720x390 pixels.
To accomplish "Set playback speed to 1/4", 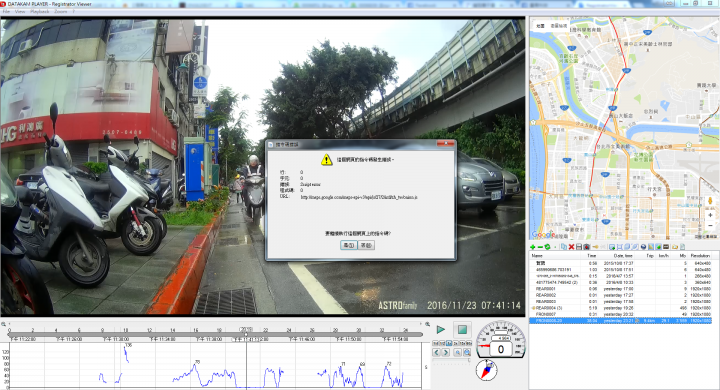I will pos(435,344).
